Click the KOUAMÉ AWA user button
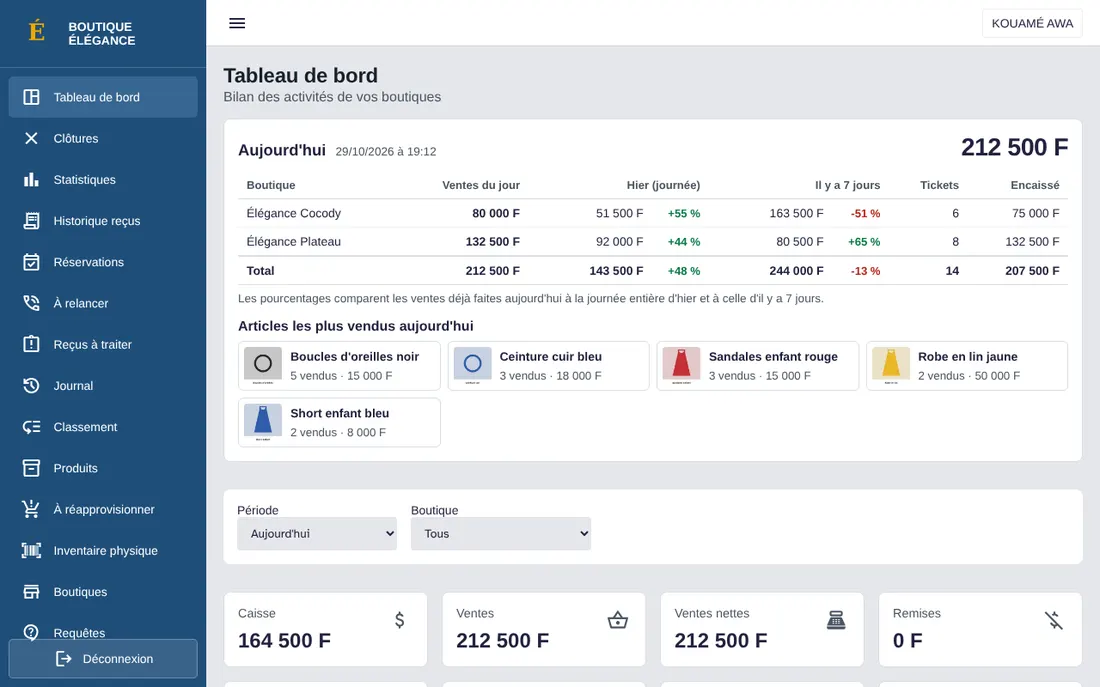This screenshot has height=687, width=1100. [x=1032, y=23]
